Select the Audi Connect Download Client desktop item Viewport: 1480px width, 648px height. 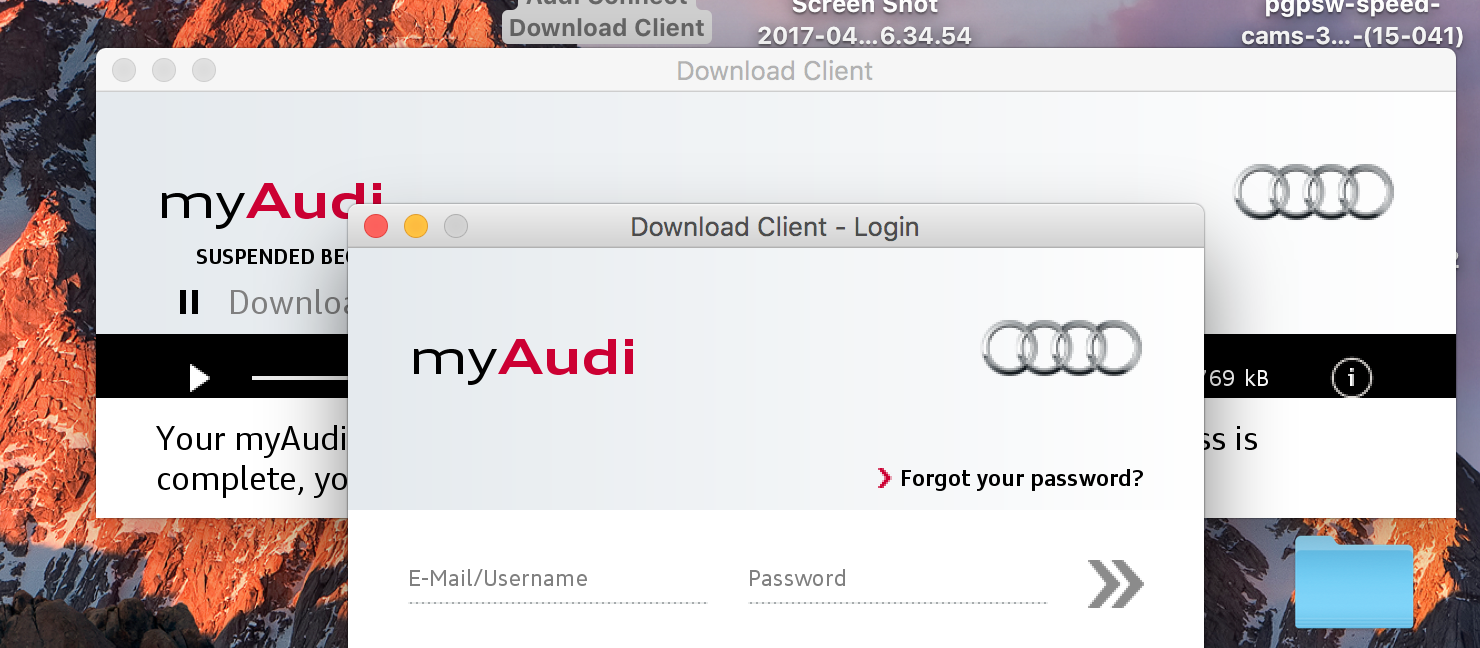(x=607, y=20)
